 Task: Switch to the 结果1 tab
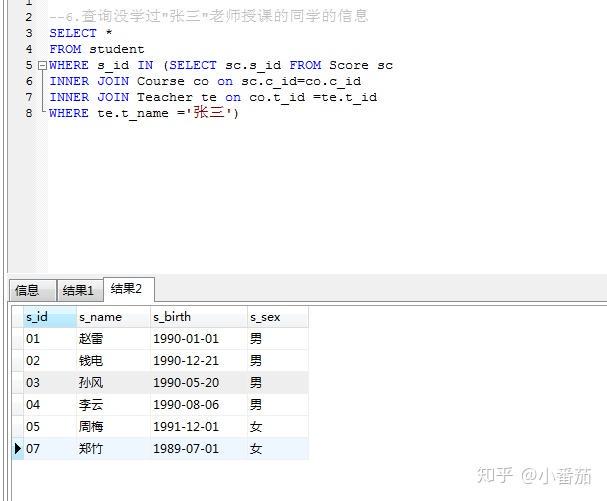[80, 290]
